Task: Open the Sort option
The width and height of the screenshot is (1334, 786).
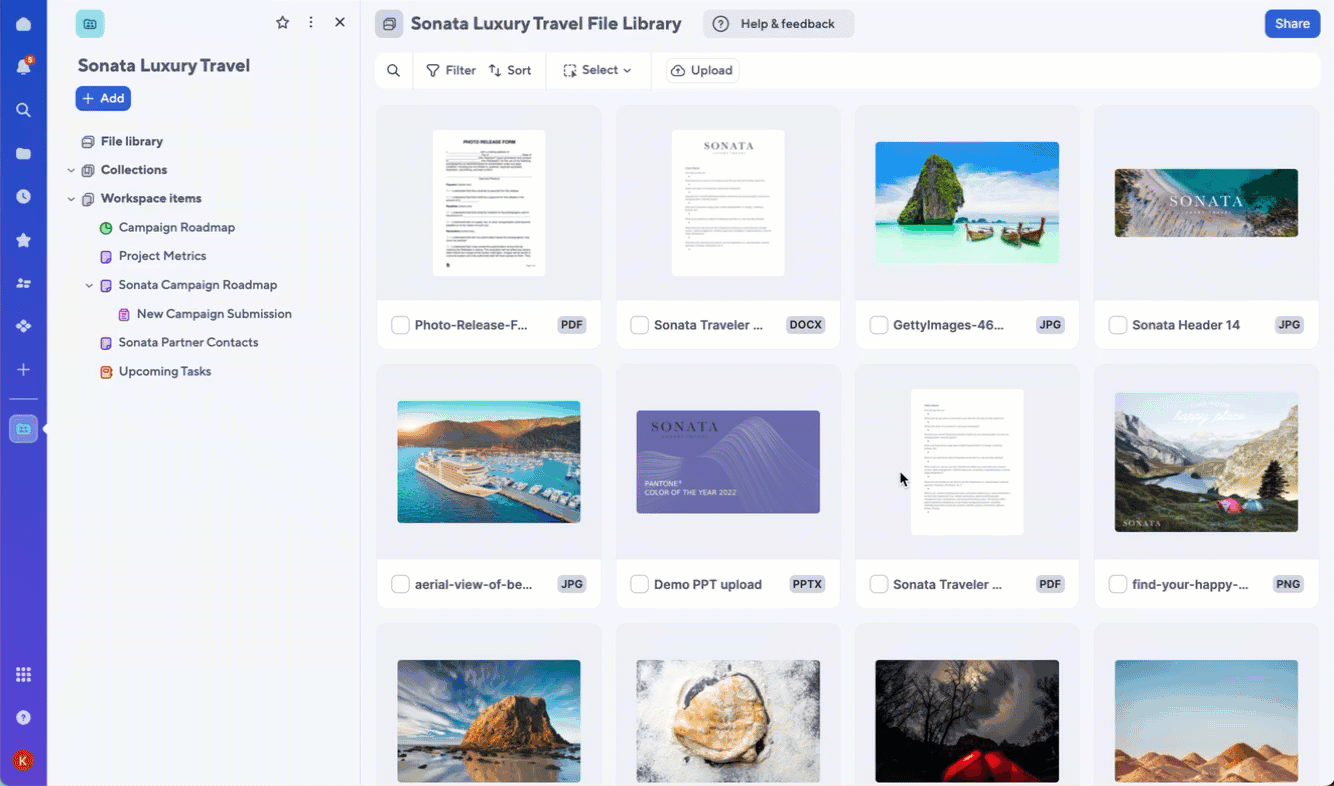Action: (x=510, y=70)
